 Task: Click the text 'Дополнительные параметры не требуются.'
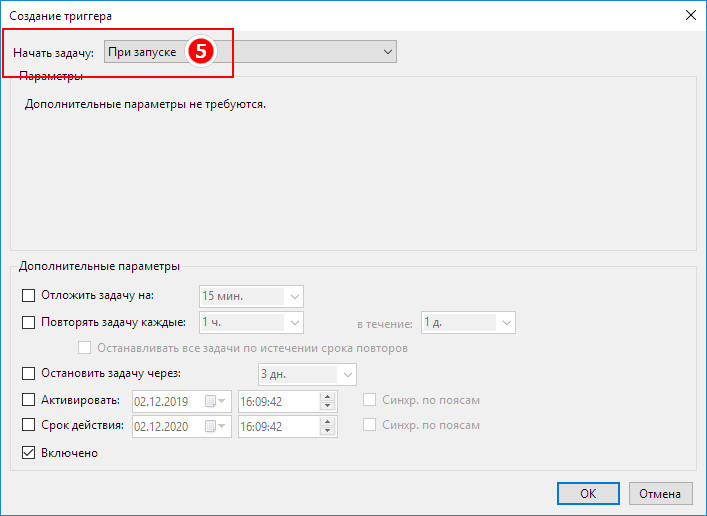pyautogui.click(x=145, y=104)
